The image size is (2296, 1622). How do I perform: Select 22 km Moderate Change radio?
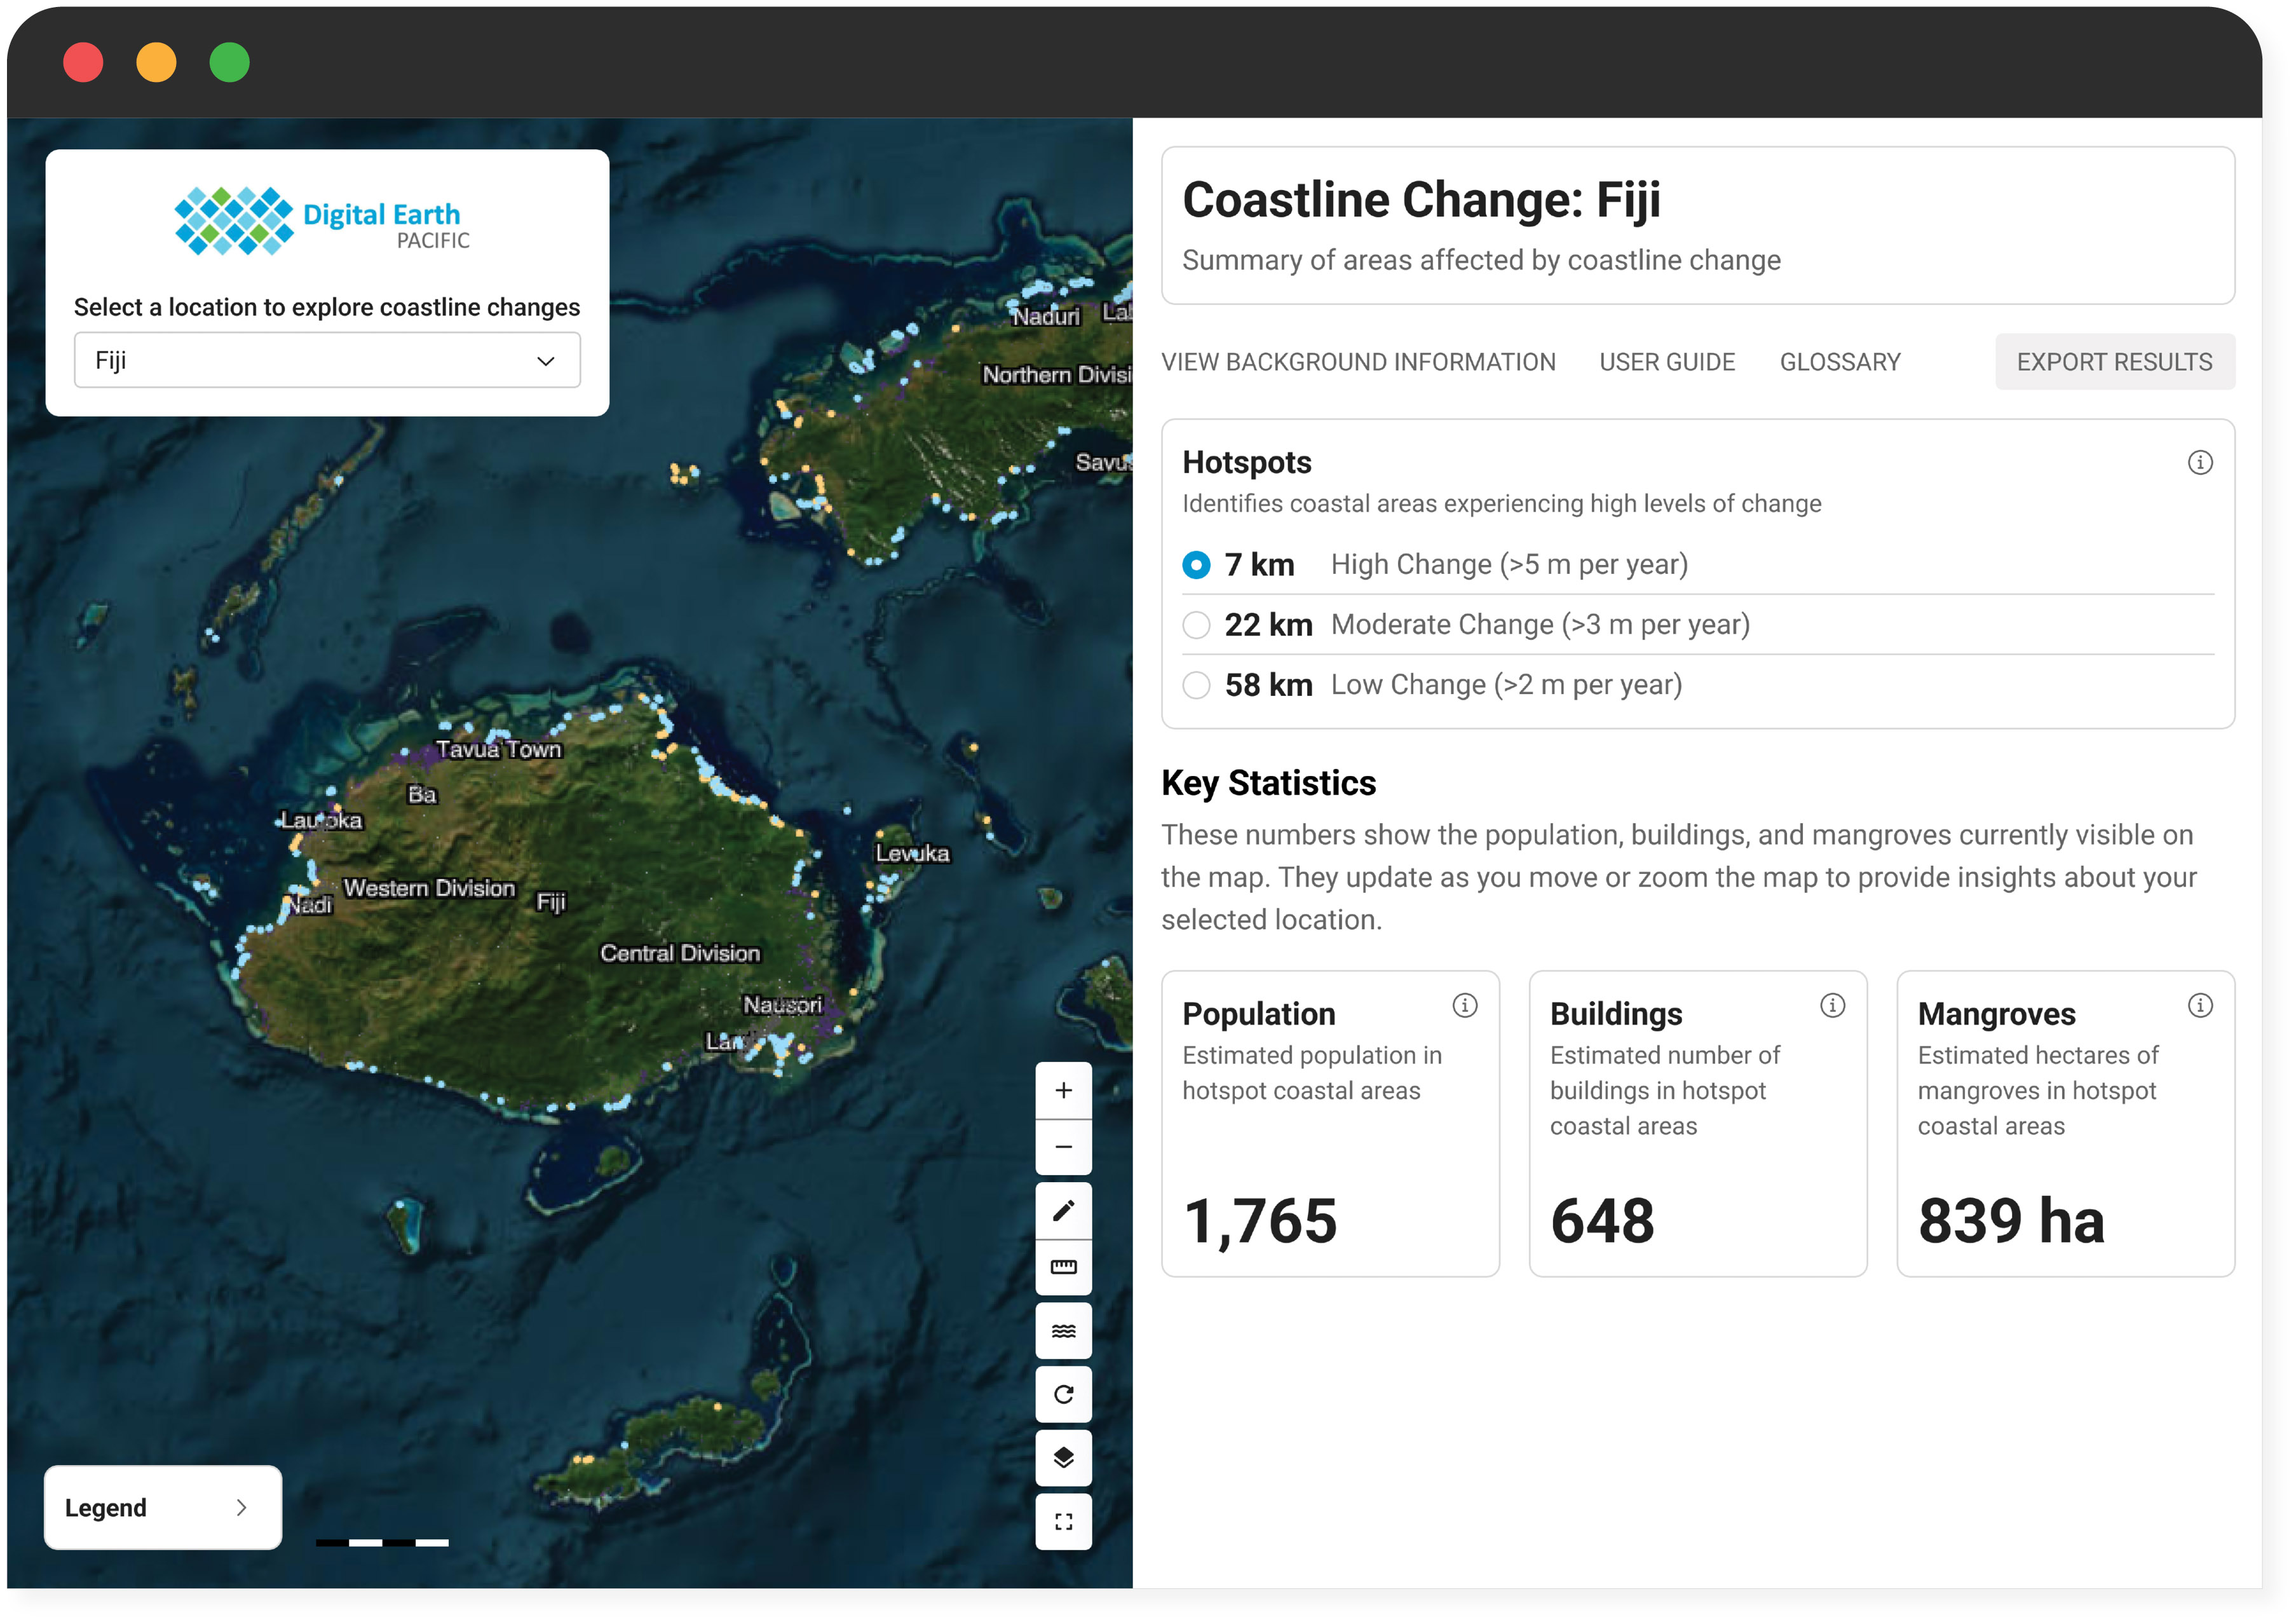1196,625
